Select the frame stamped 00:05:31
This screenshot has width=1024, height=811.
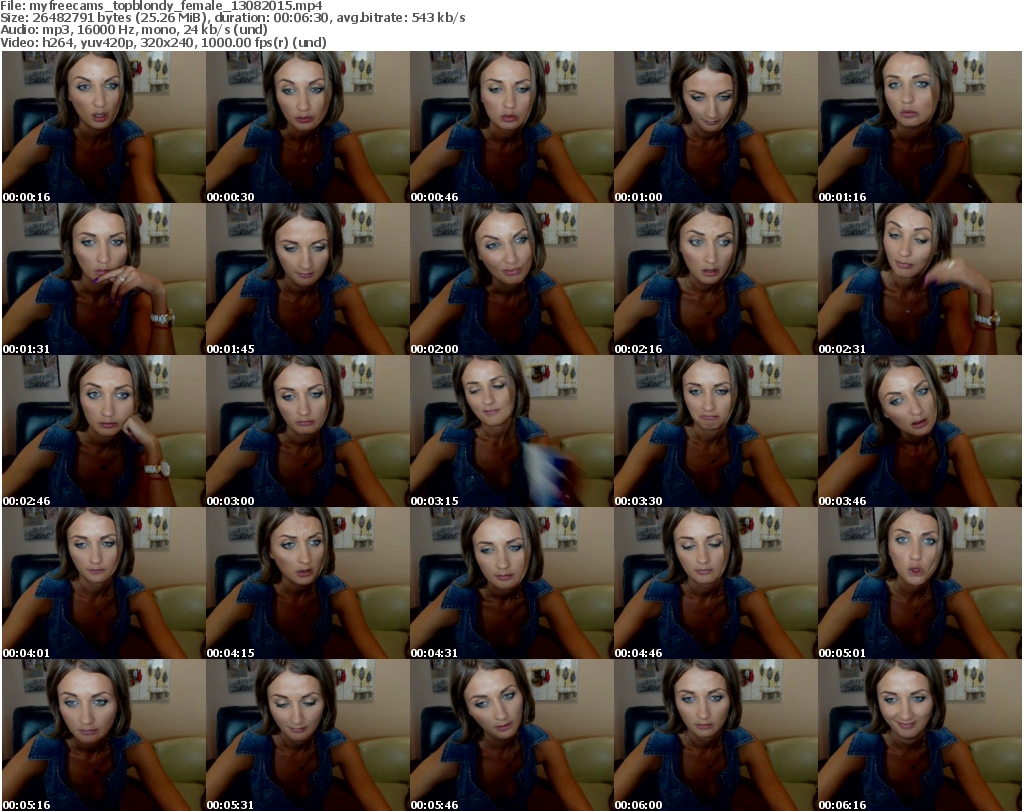coord(308,735)
